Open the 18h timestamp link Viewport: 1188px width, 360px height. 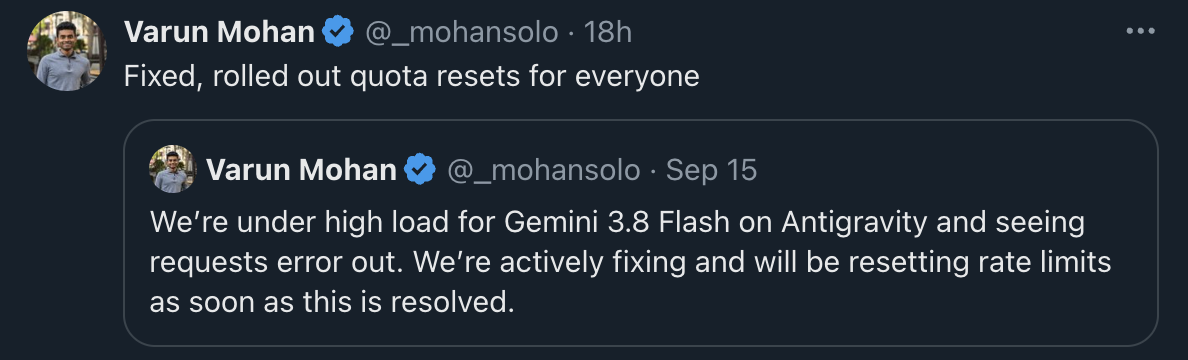(607, 33)
